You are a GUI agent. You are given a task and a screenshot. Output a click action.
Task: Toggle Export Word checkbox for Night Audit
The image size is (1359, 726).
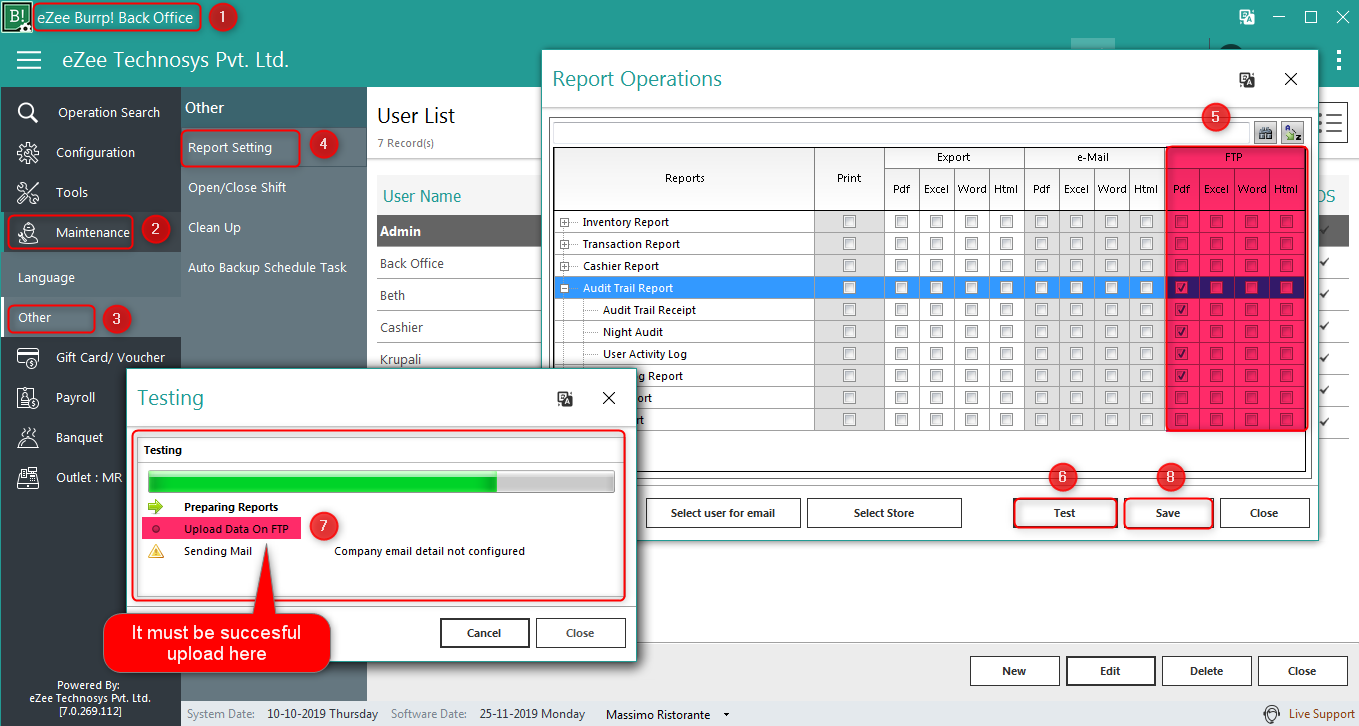tap(971, 332)
